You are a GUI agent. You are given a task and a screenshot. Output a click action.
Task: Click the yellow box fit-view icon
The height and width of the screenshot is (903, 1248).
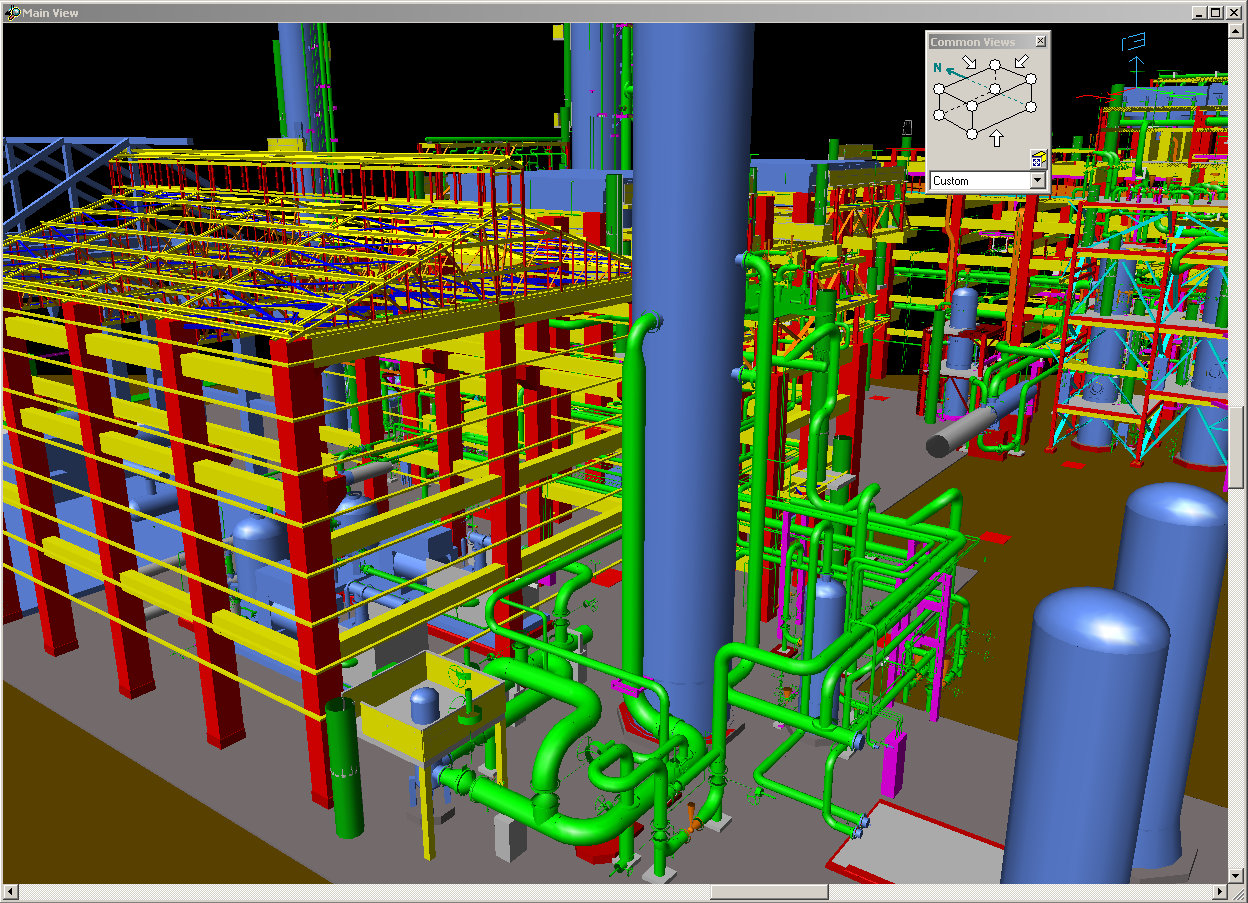[1037, 160]
